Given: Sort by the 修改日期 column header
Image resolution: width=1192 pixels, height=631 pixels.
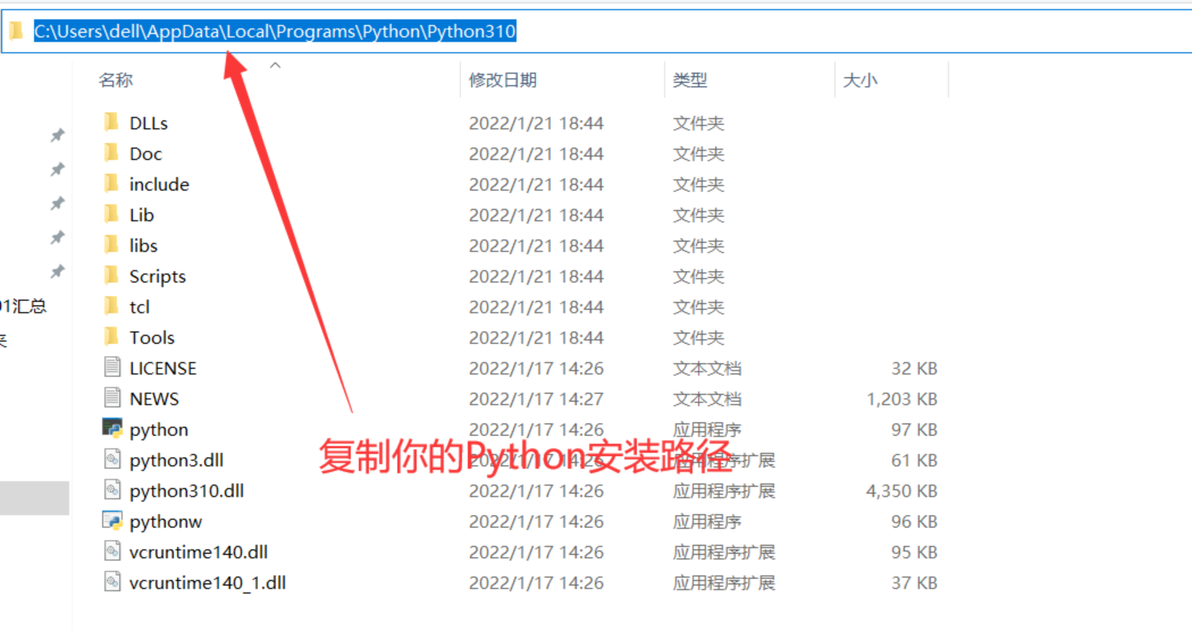Looking at the screenshot, I should click(502, 80).
